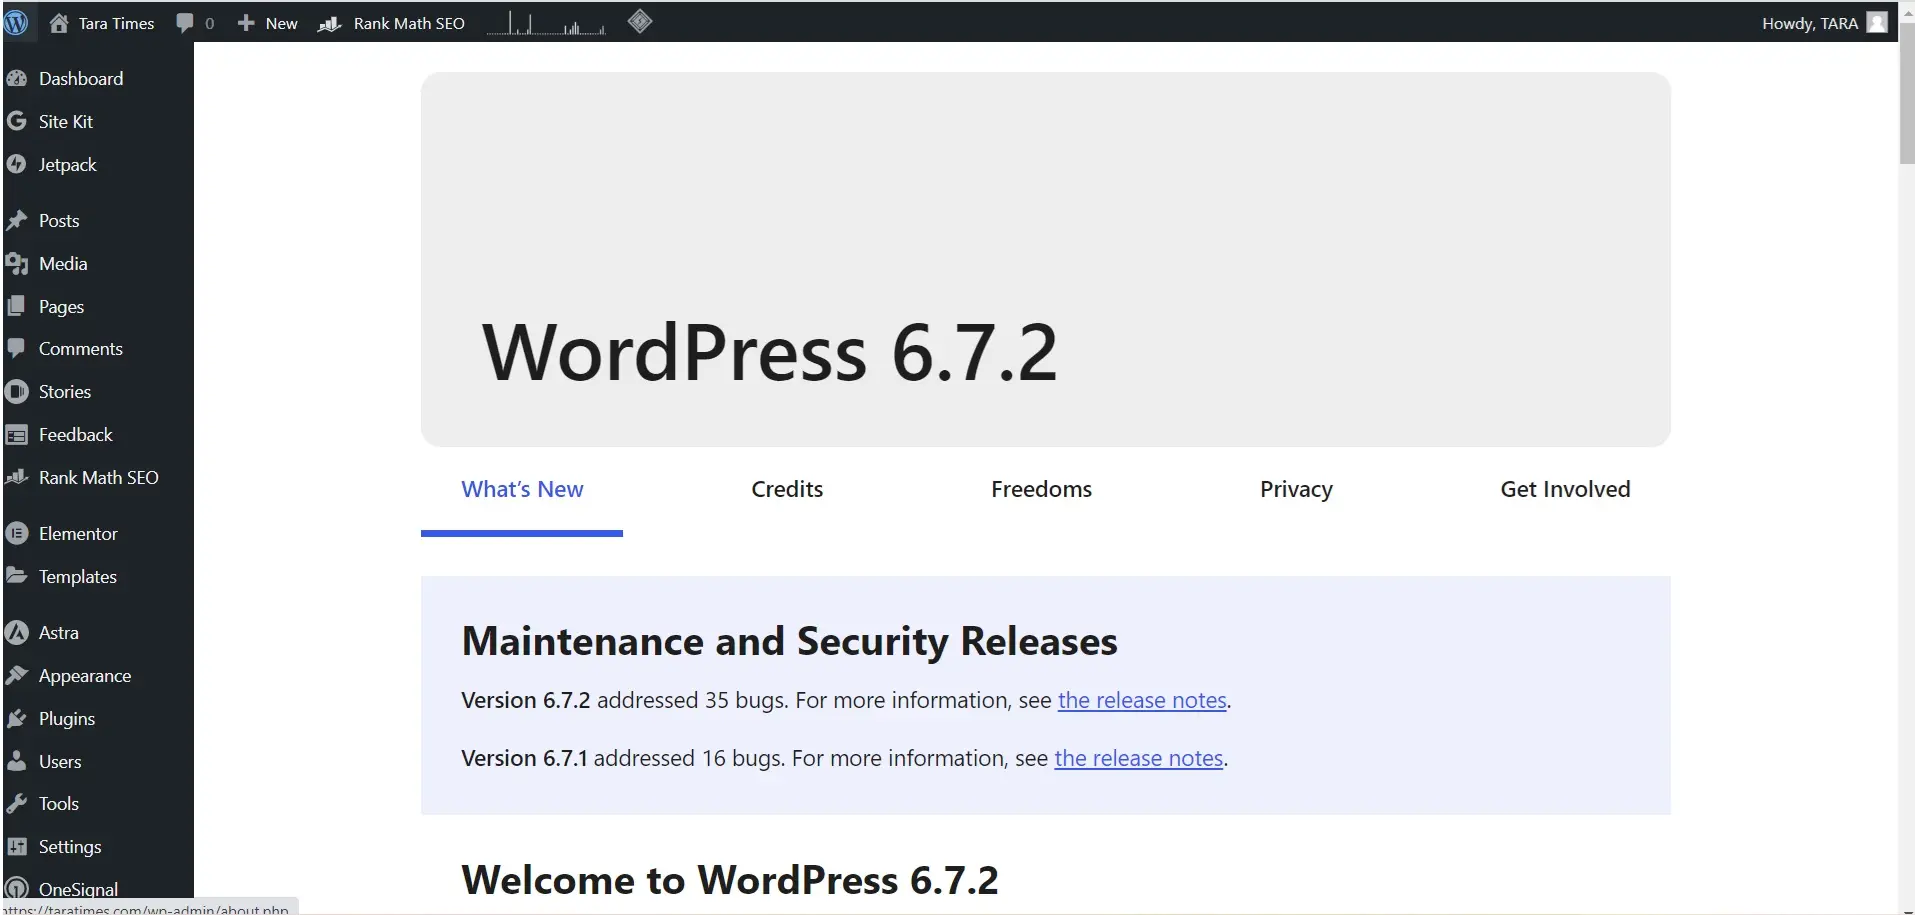Open Jetpack label in sidebar
Image resolution: width=1915 pixels, height=915 pixels.
pos(68,164)
